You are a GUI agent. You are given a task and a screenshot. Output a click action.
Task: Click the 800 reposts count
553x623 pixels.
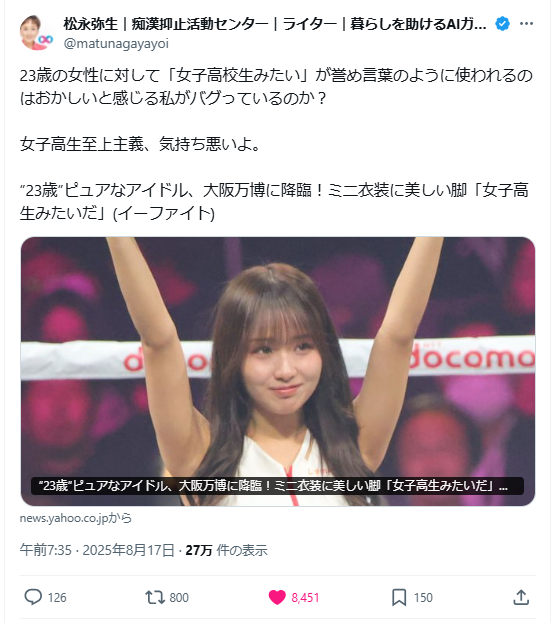coord(179,598)
